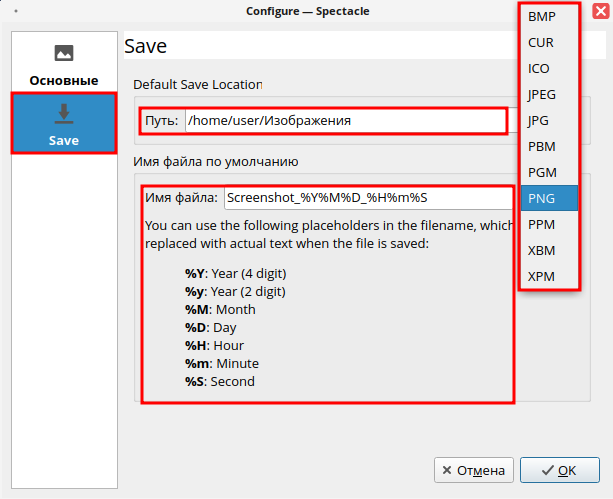Pick JPG as the save format
Image resolution: width=613 pixels, height=499 pixels.
click(540, 121)
